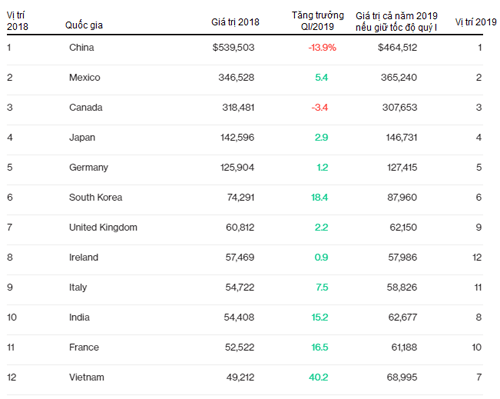500x399 pixels.
Task: Click China's red -13.9% growth value
Action: (322, 47)
